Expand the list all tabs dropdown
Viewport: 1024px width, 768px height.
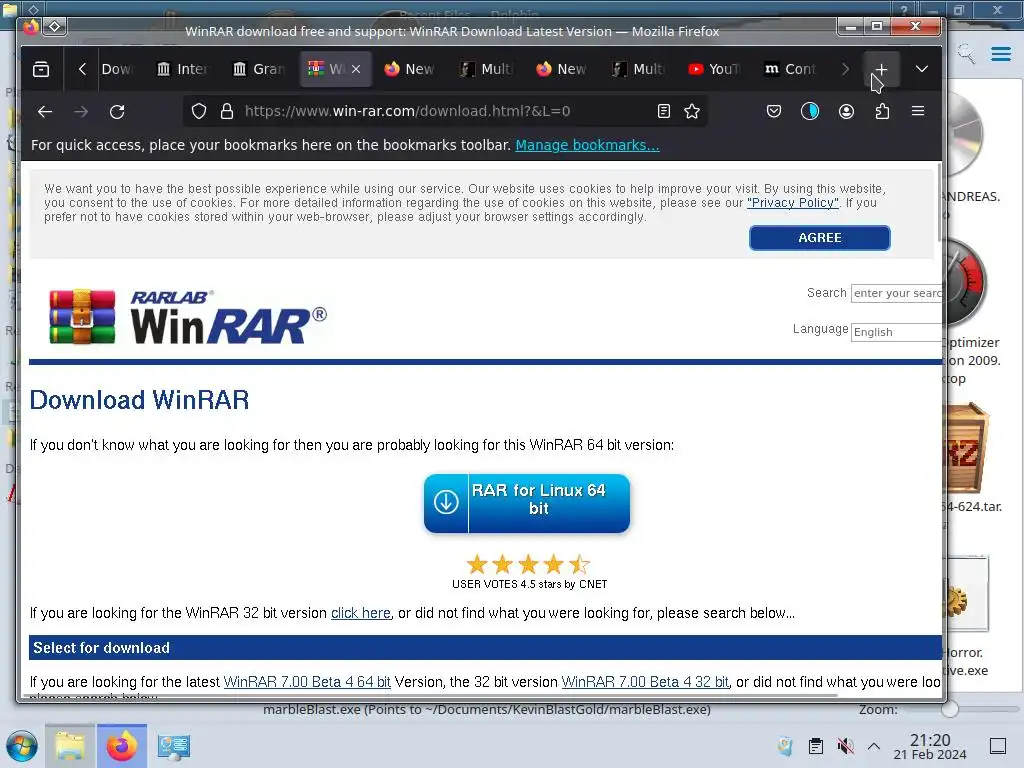[921, 69]
